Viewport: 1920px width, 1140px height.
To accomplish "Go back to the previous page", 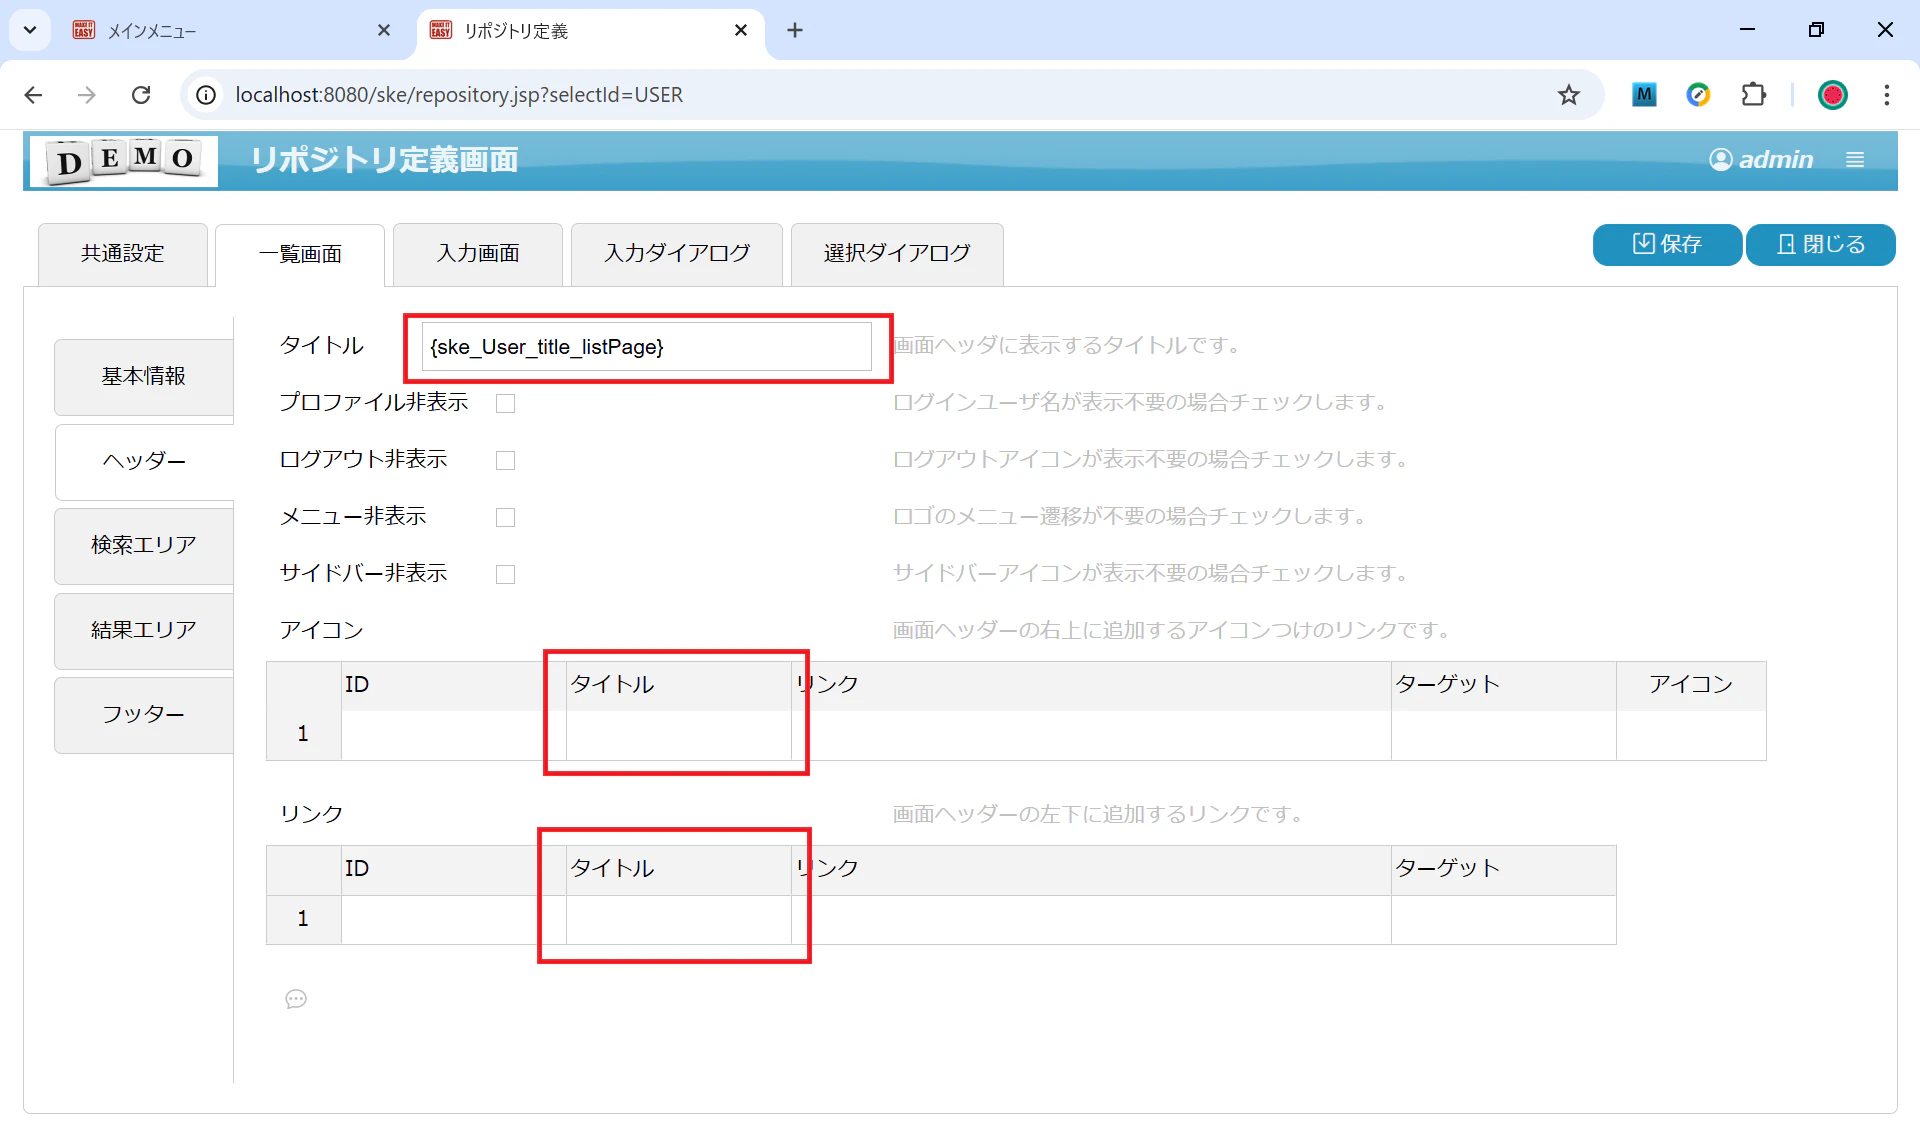I will [33, 95].
